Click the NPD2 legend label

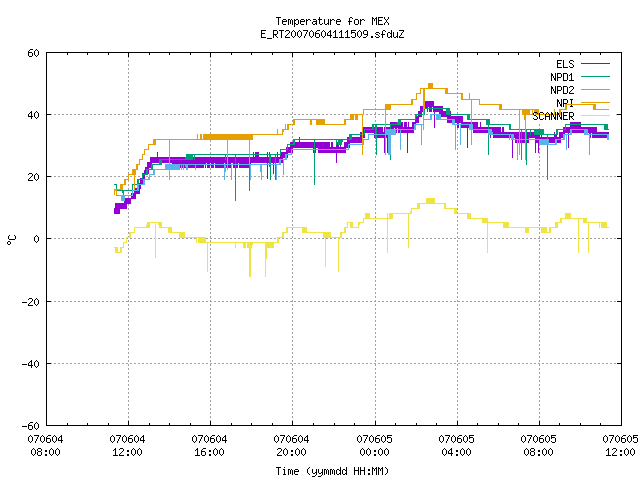(562, 90)
